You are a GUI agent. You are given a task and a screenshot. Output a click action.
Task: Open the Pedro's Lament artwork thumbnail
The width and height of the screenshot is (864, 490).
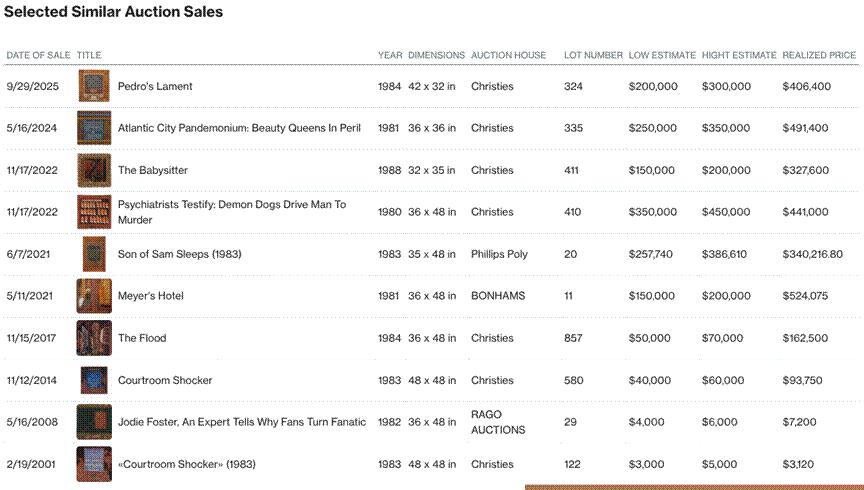[x=94, y=86]
